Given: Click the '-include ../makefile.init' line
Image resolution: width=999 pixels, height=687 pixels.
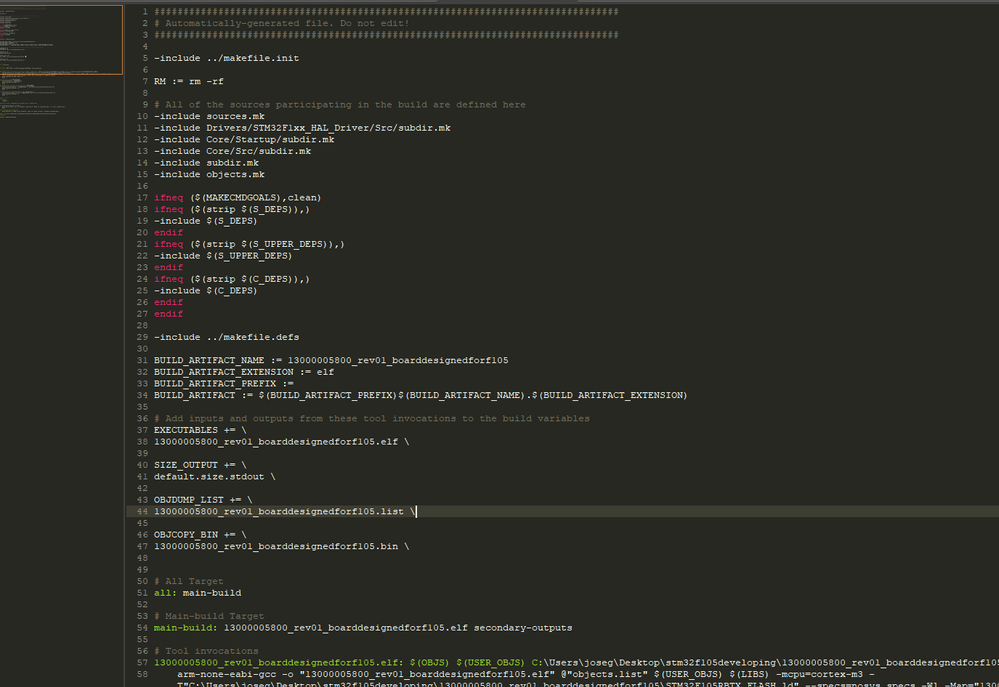Looking at the screenshot, I should [x=226, y=58].
